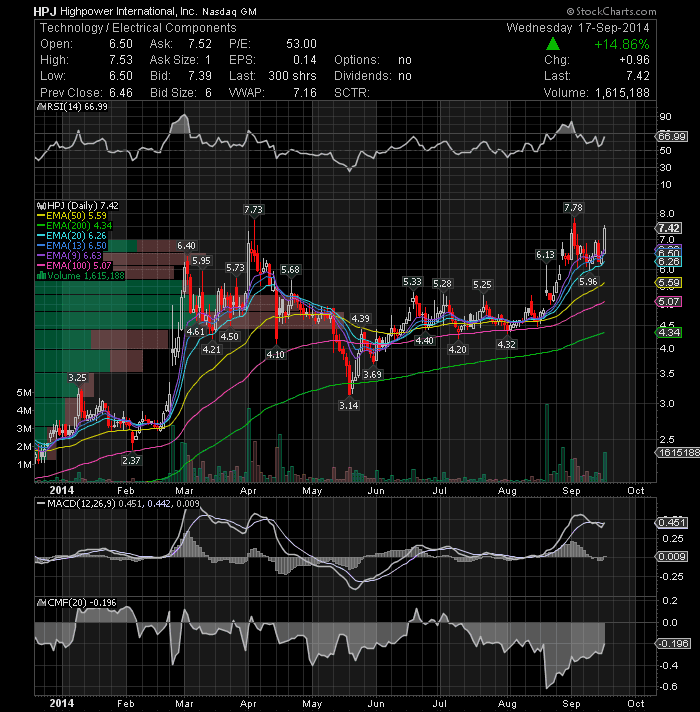
Task: Click the 5.73 price label
Action: click(235, 268)
